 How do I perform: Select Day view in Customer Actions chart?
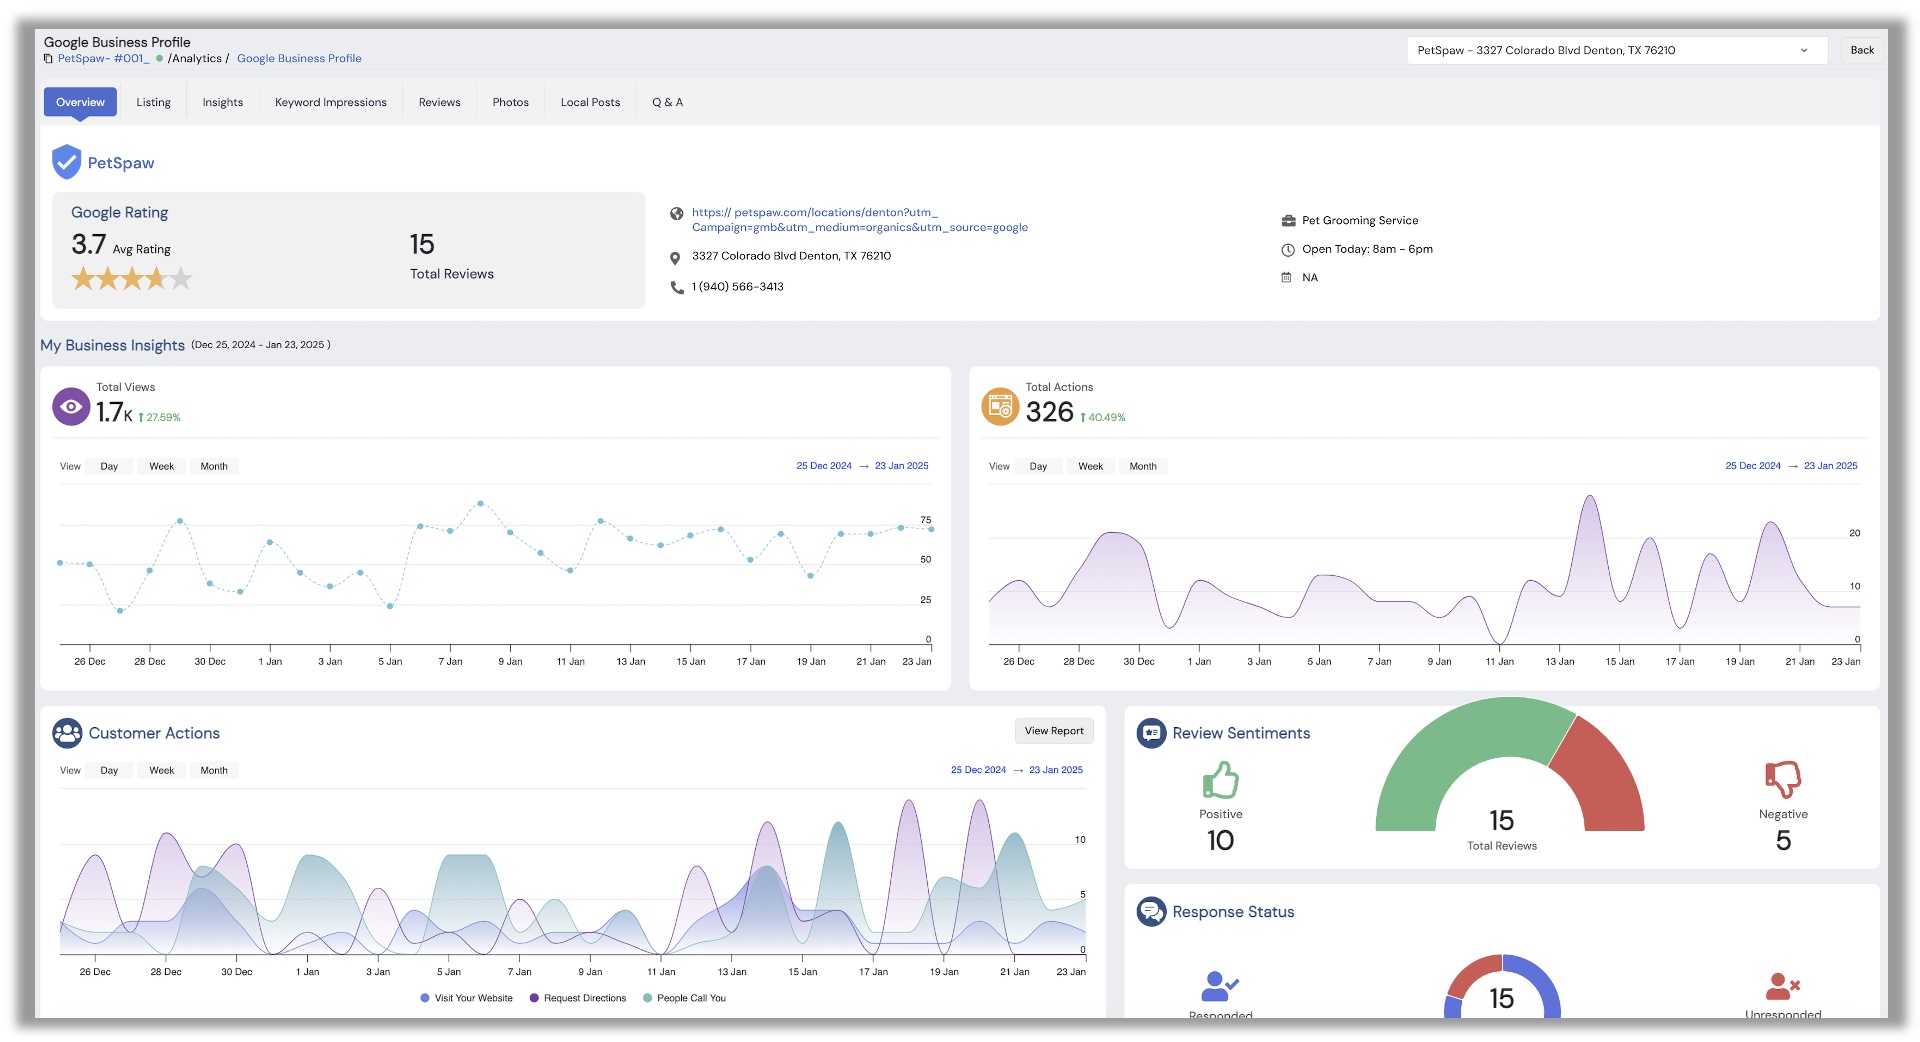109,771
